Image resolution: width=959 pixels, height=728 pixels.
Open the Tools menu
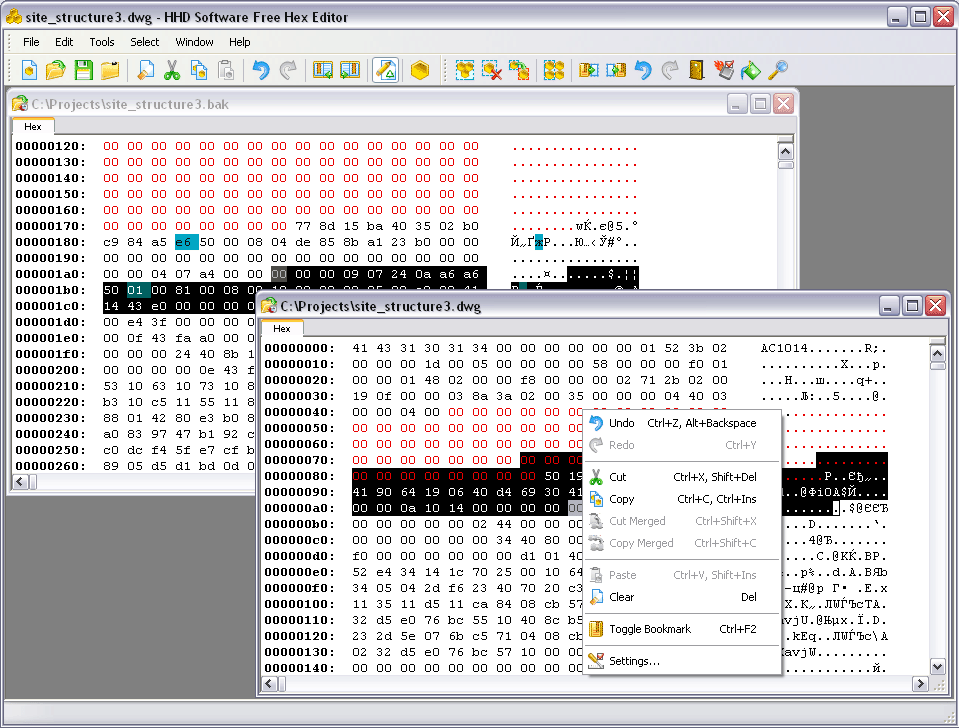[102, 42]
